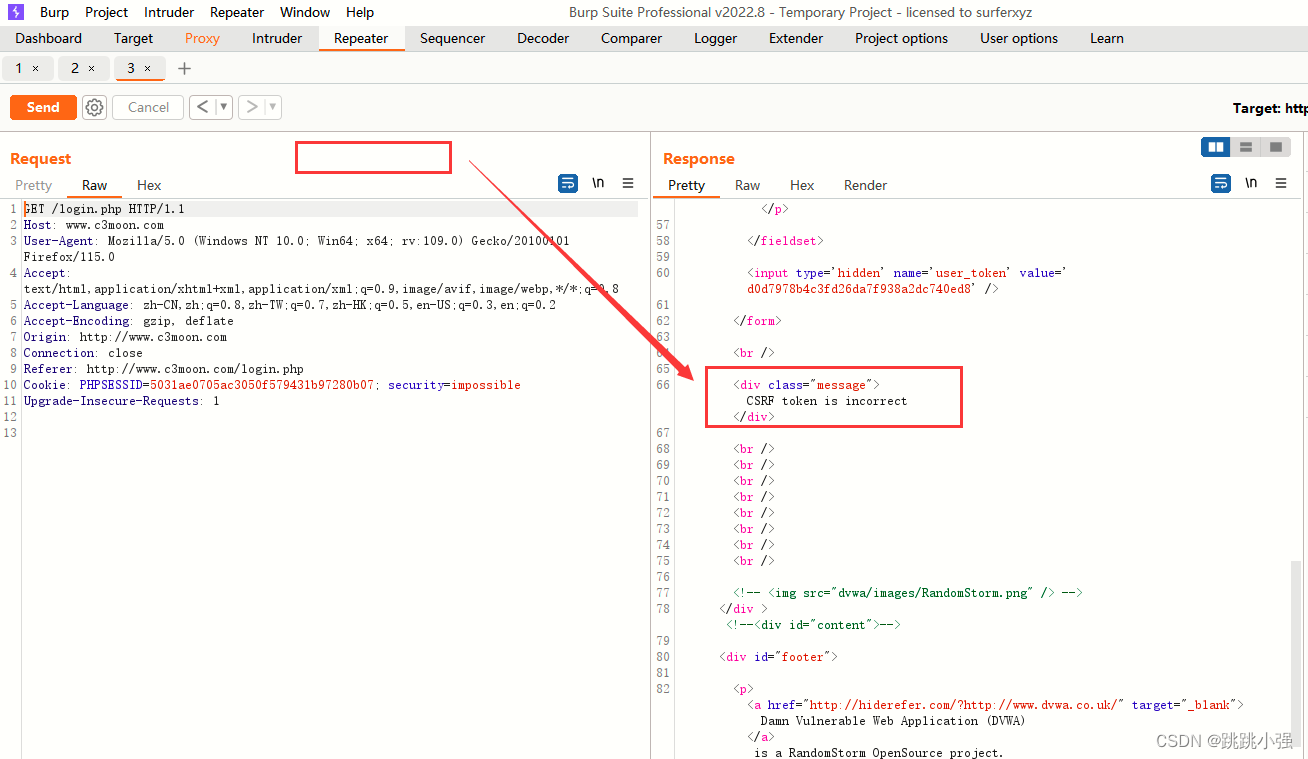Viewport: 1308px width, 759px height.
Task: Open the Learn tab
Action: [x=1106, y=38]
